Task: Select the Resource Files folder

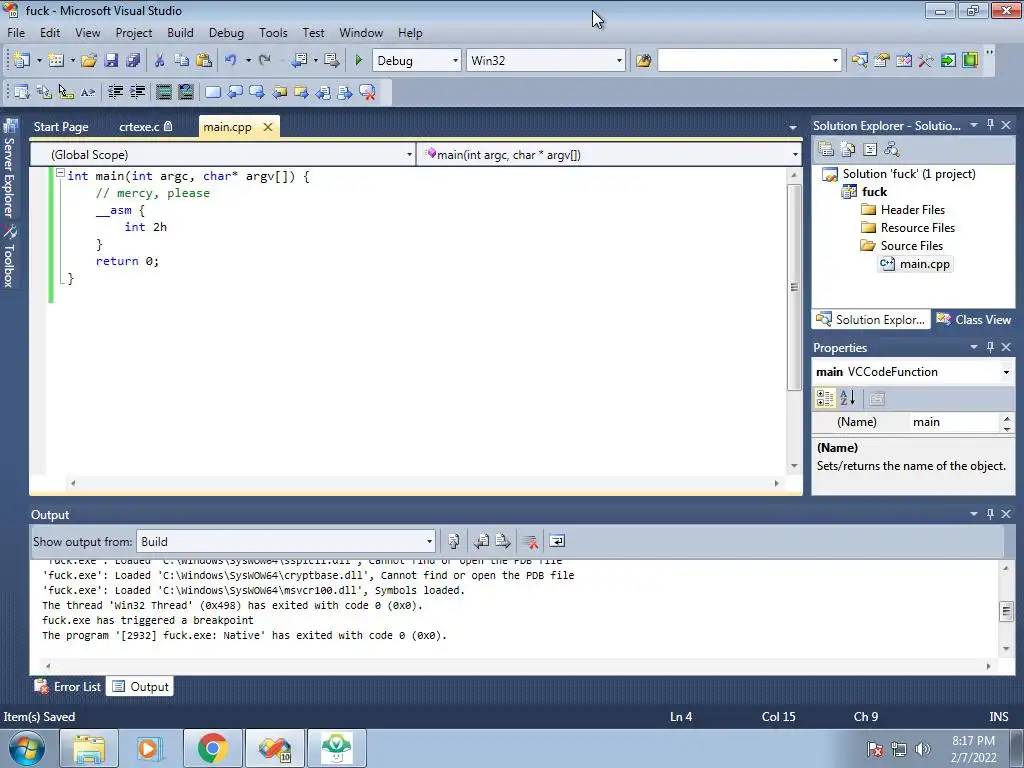Action: (x=908, y=228)
